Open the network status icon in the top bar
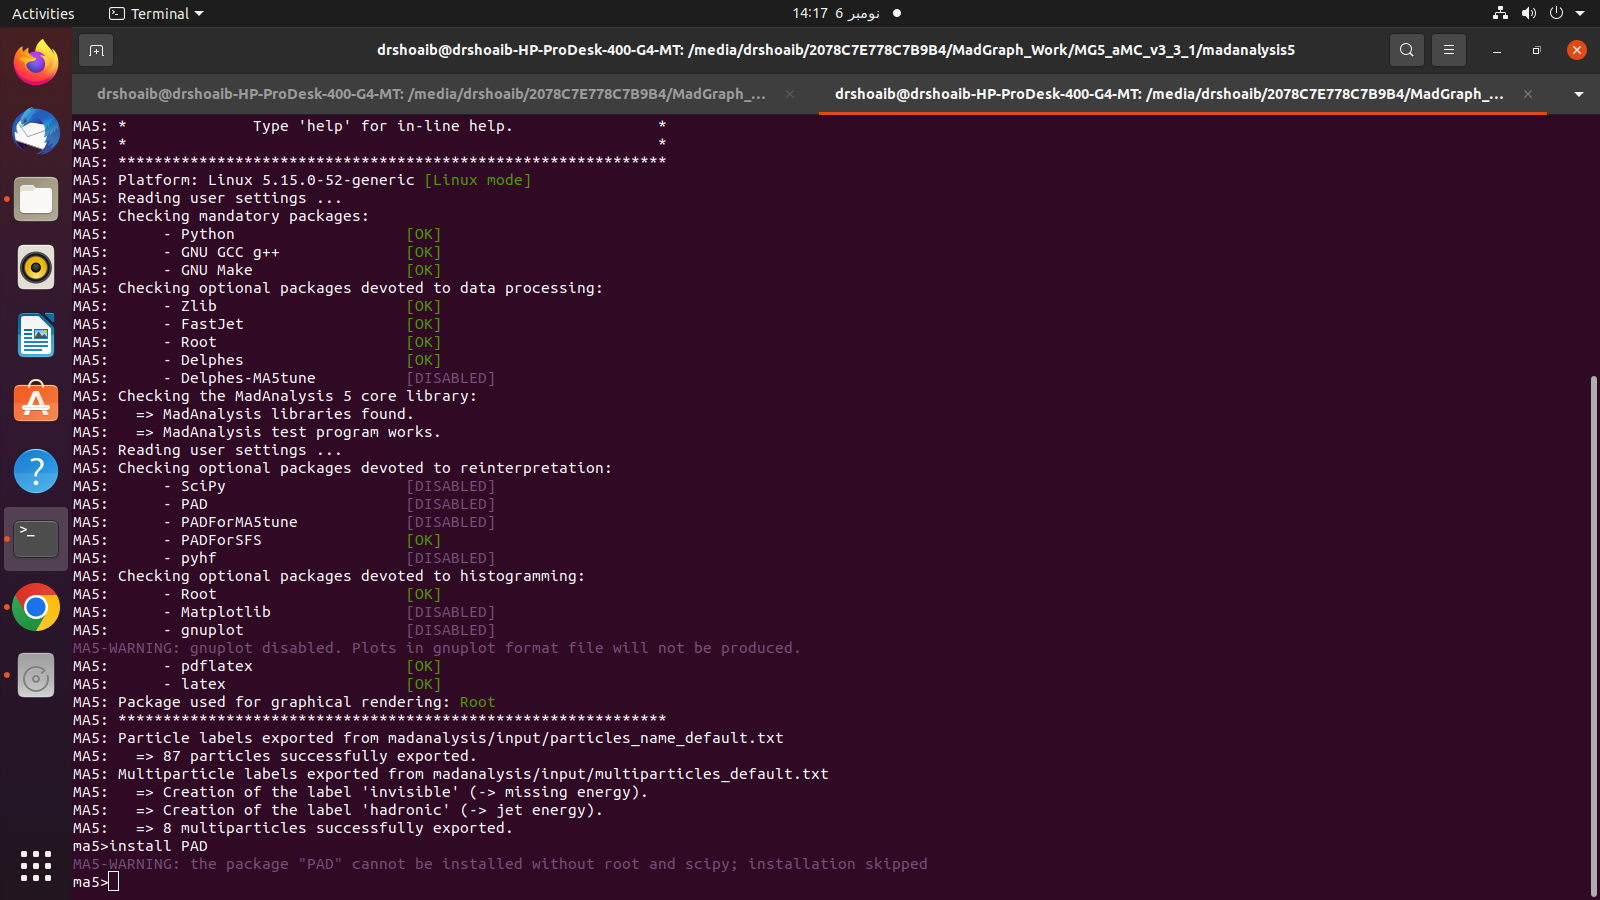1600x900 pixels. [x=1500, y=13]
